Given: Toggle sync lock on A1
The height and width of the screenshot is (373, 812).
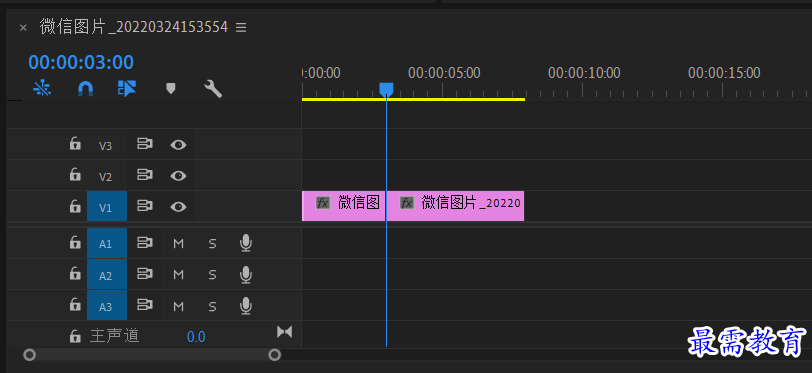Looking at the screenshot, I should [x=144, y=242].
